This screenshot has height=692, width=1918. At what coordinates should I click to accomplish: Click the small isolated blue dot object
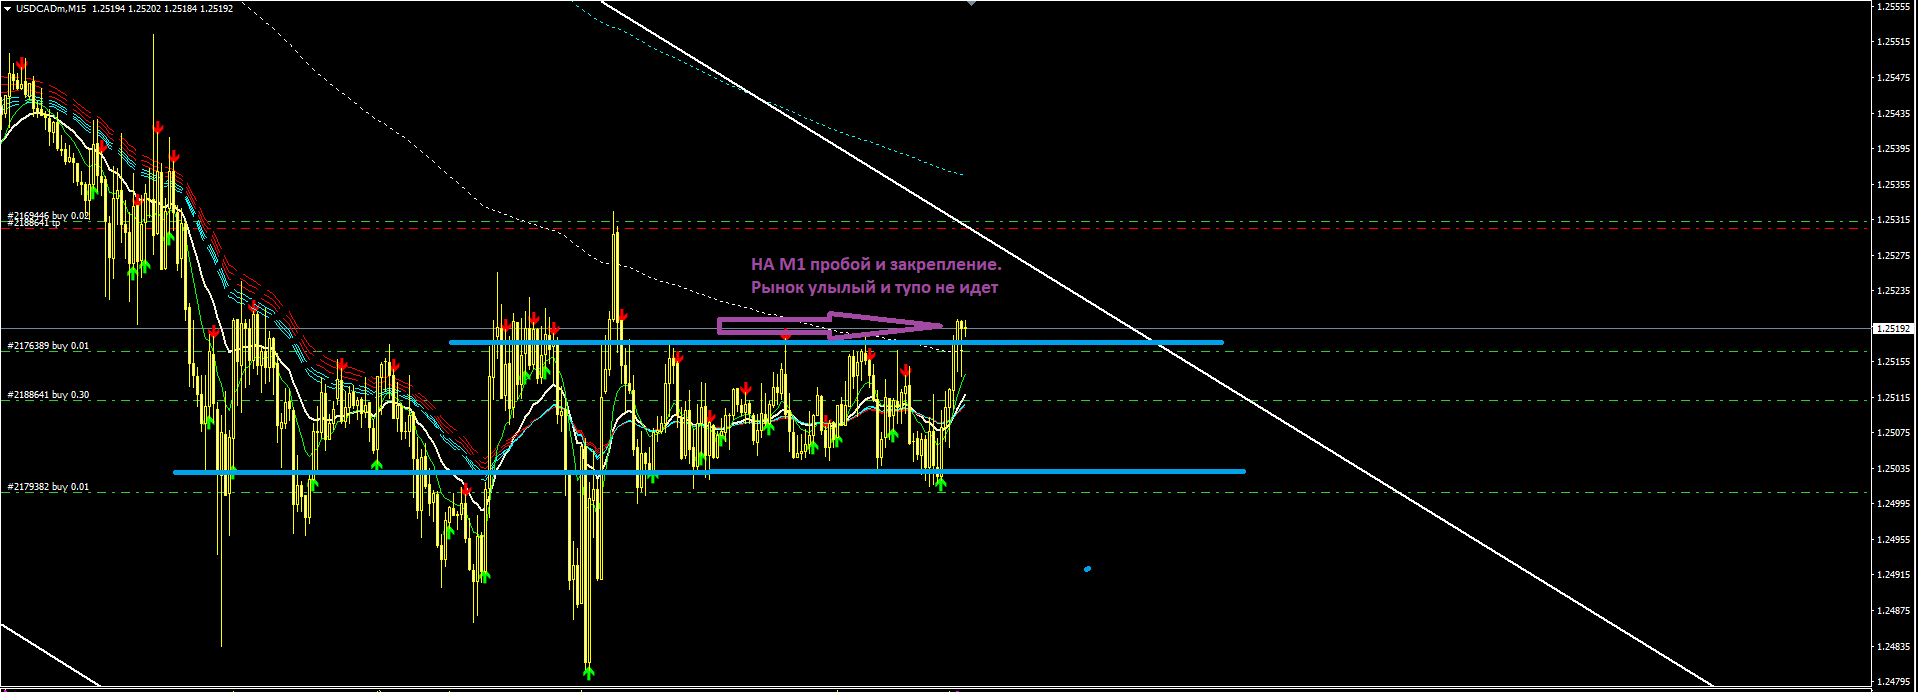coord(1087,569)
